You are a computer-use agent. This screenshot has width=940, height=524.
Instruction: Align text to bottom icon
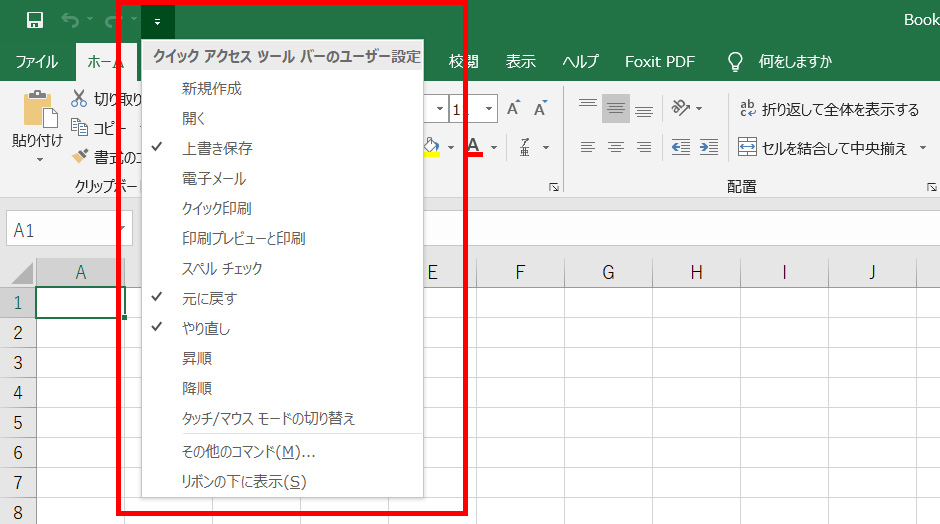644,109
